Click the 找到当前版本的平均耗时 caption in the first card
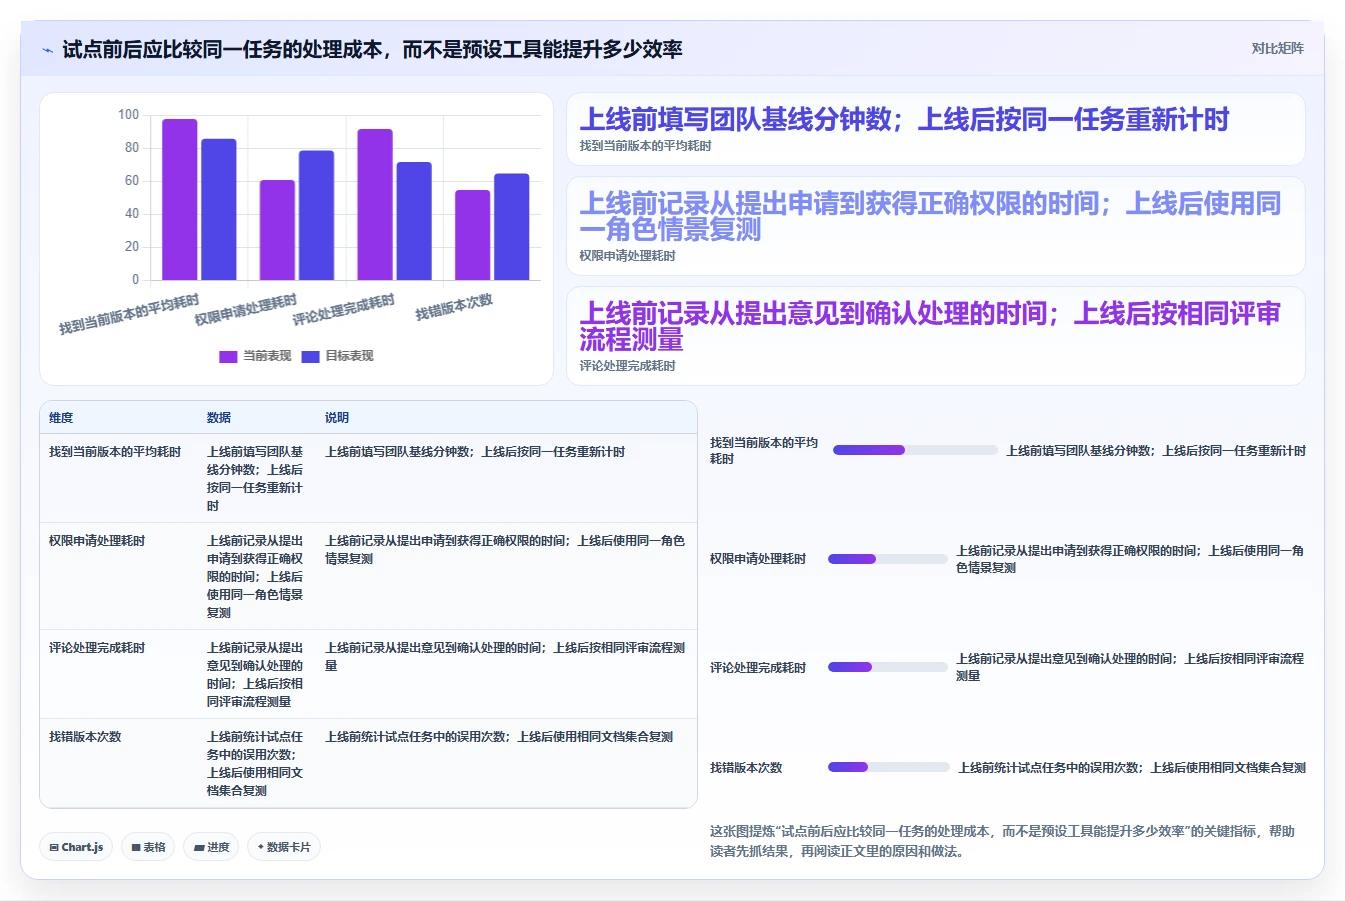This screenshot has width=1345, height=901. point(645,146)
